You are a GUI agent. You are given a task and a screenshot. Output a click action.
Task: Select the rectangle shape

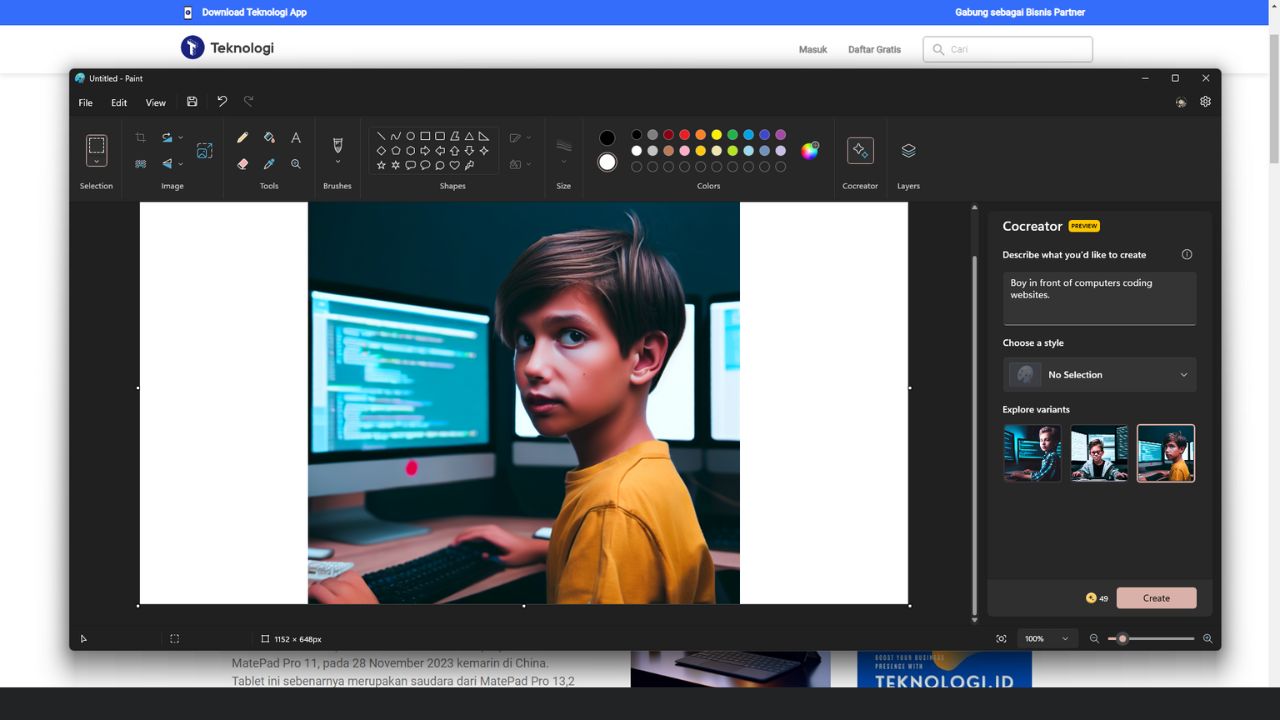[425, 136]
